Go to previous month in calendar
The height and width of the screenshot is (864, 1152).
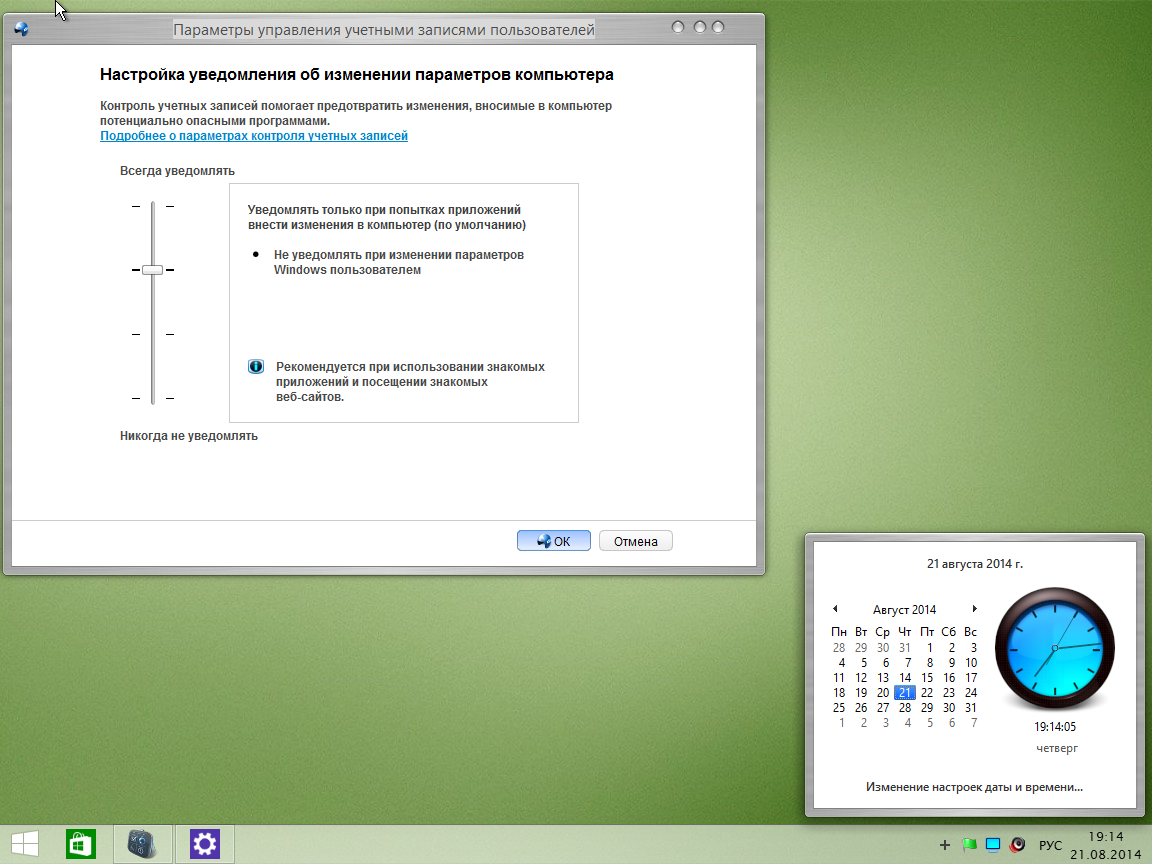pos(835,609)
